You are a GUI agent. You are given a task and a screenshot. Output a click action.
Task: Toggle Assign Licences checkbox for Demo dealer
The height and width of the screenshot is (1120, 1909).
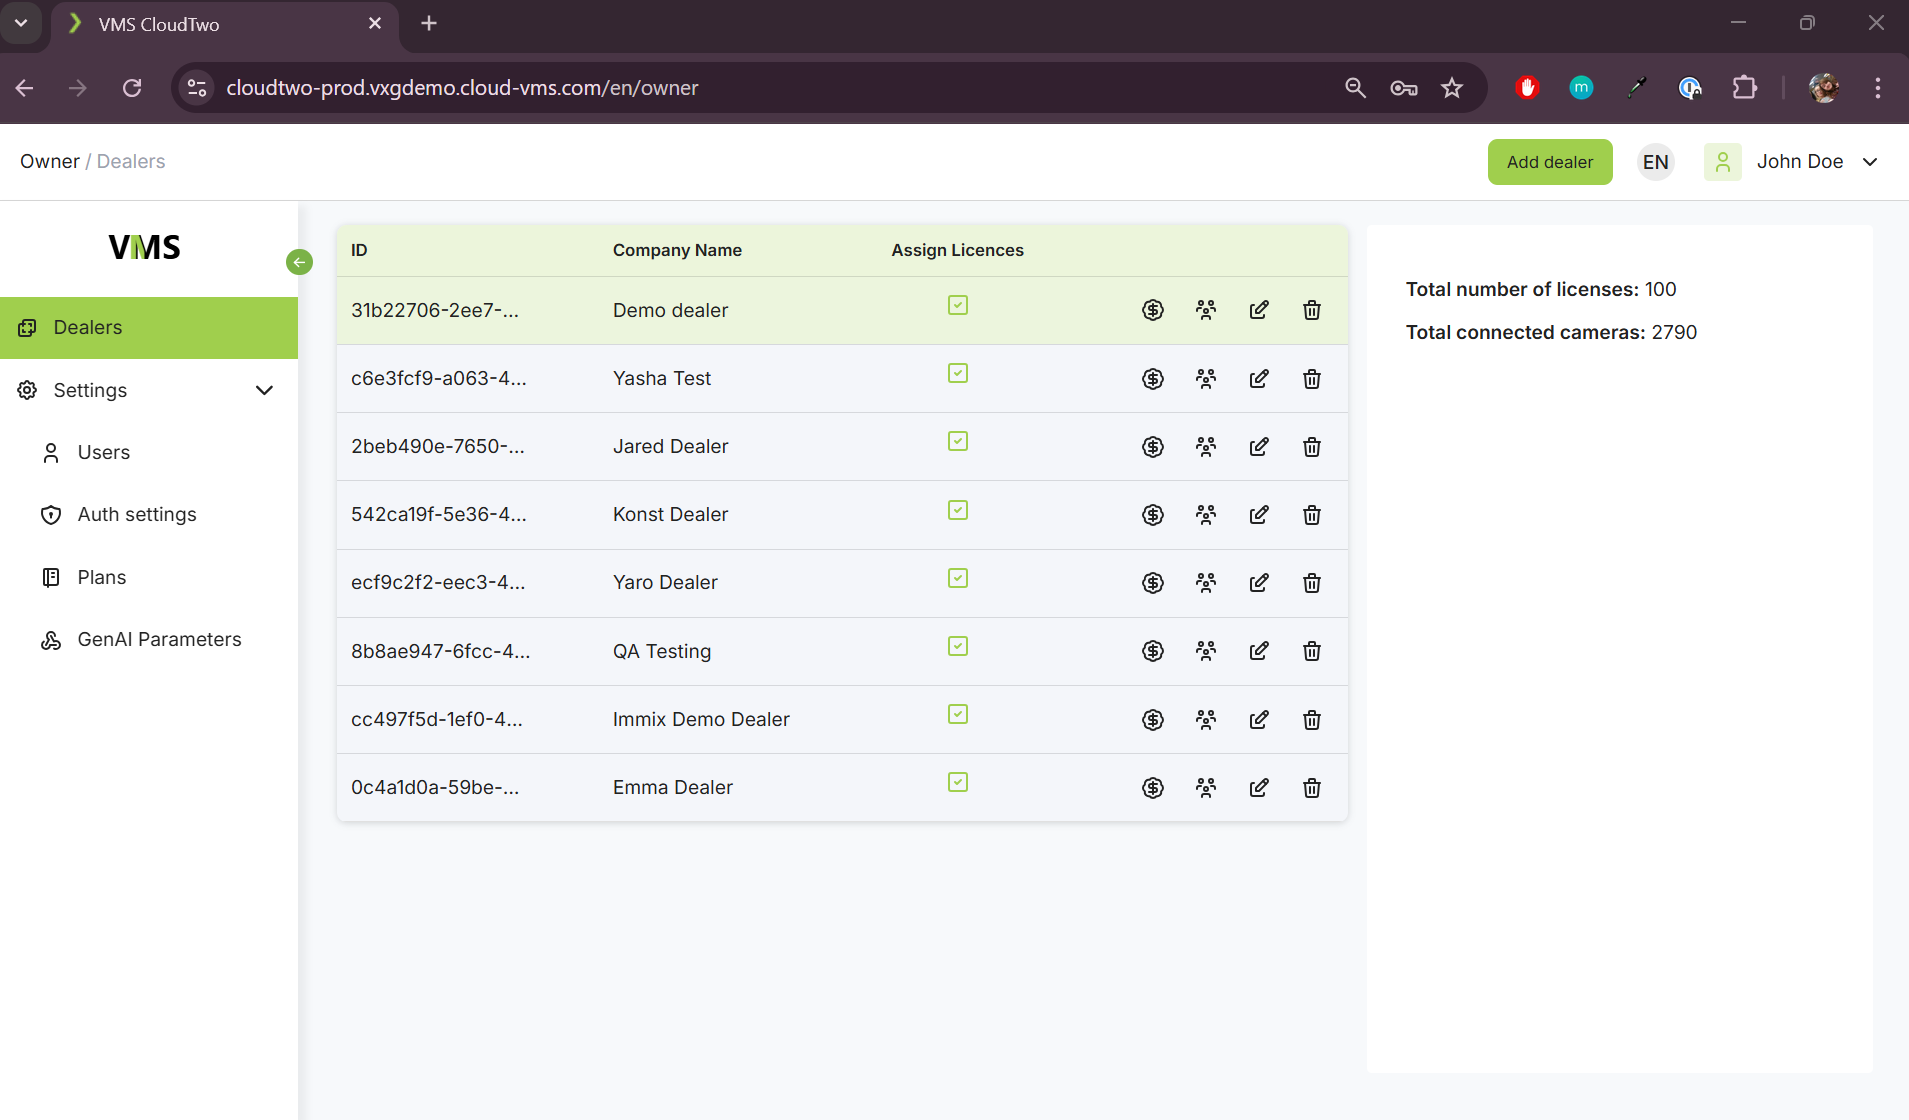click(x=958, y=305)
